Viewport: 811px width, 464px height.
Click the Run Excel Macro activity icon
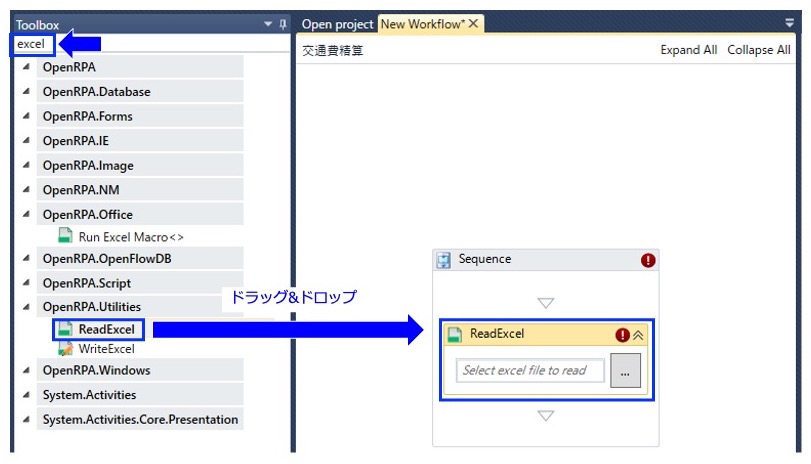click(x=65, y=236)
